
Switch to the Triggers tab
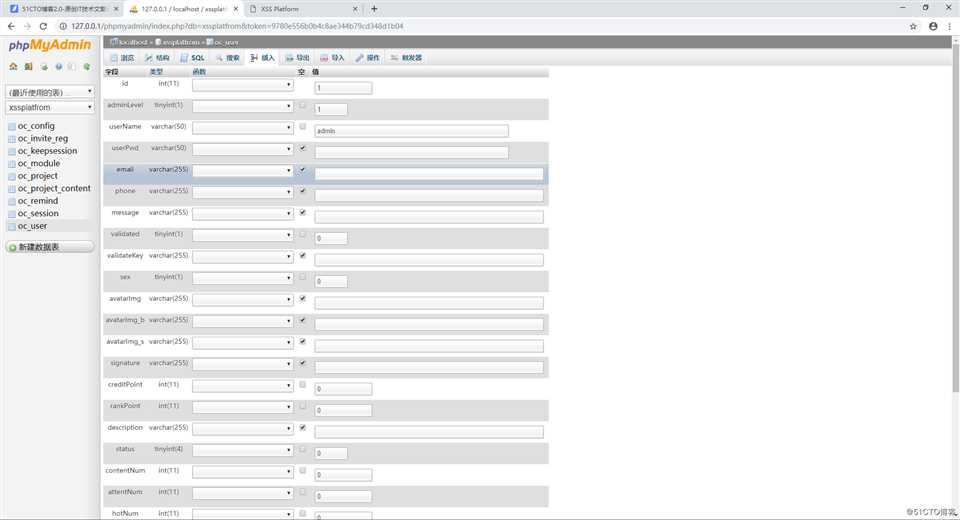[x=407, y=58]
